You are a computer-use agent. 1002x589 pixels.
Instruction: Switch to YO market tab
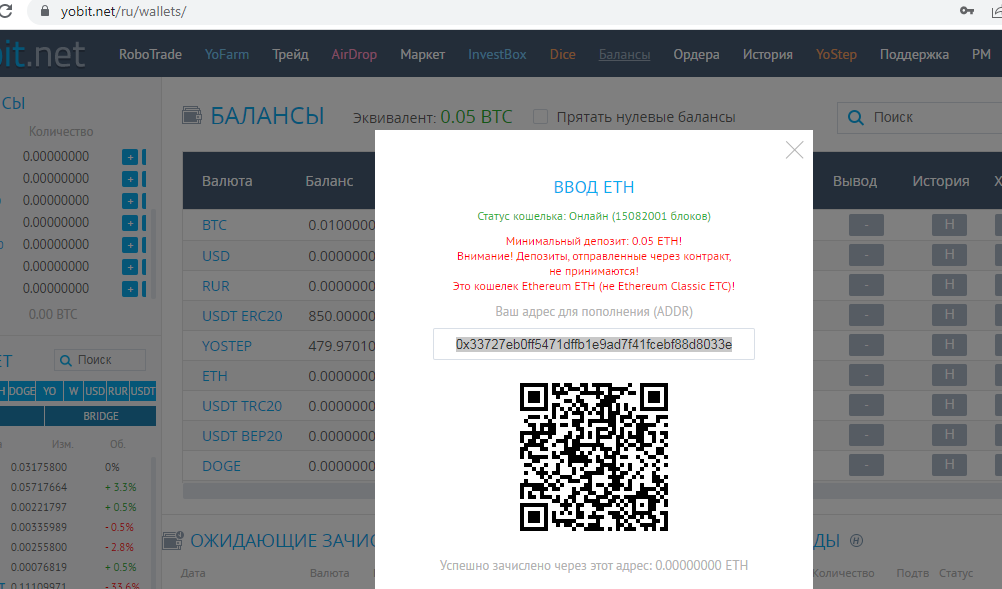49,391
